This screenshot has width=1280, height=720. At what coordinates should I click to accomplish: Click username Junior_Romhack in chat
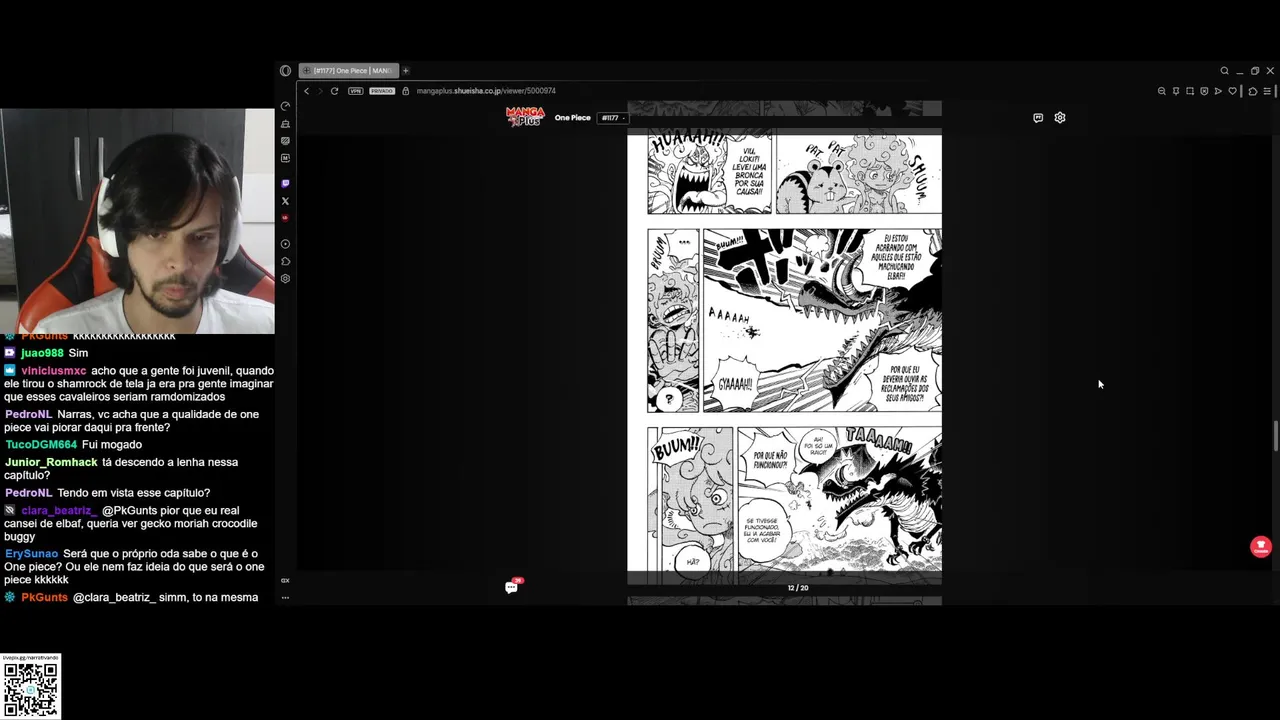(51, 463)
